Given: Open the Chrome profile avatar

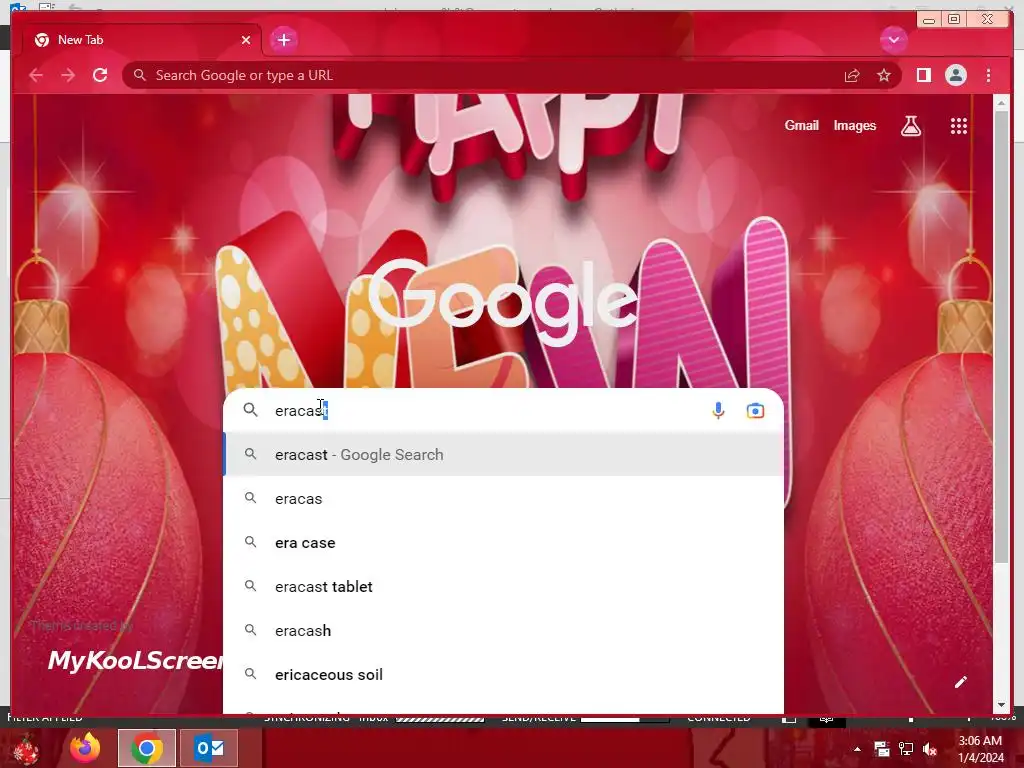Looking at the screenshot, I should [x=955, y=75].
